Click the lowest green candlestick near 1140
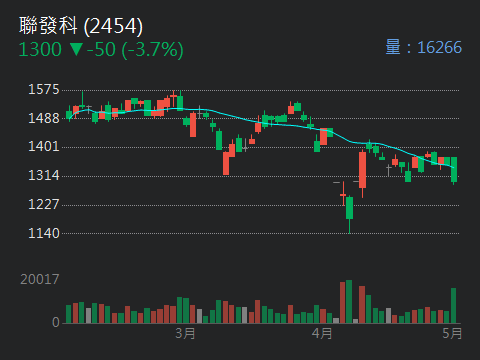The width and height of the screenshot is (480, 360). pyautogui.click(x=349, y=208)
